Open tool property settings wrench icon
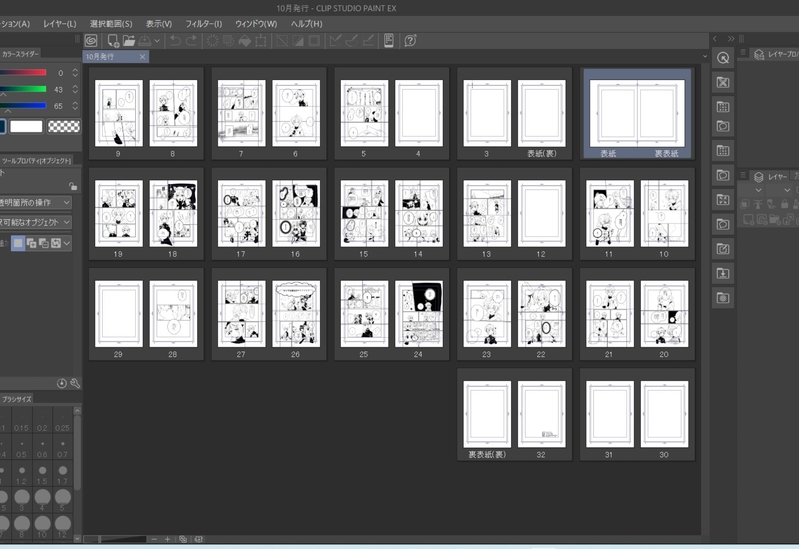The height and width of the screenshot is (549, 799). coord(75,383)
